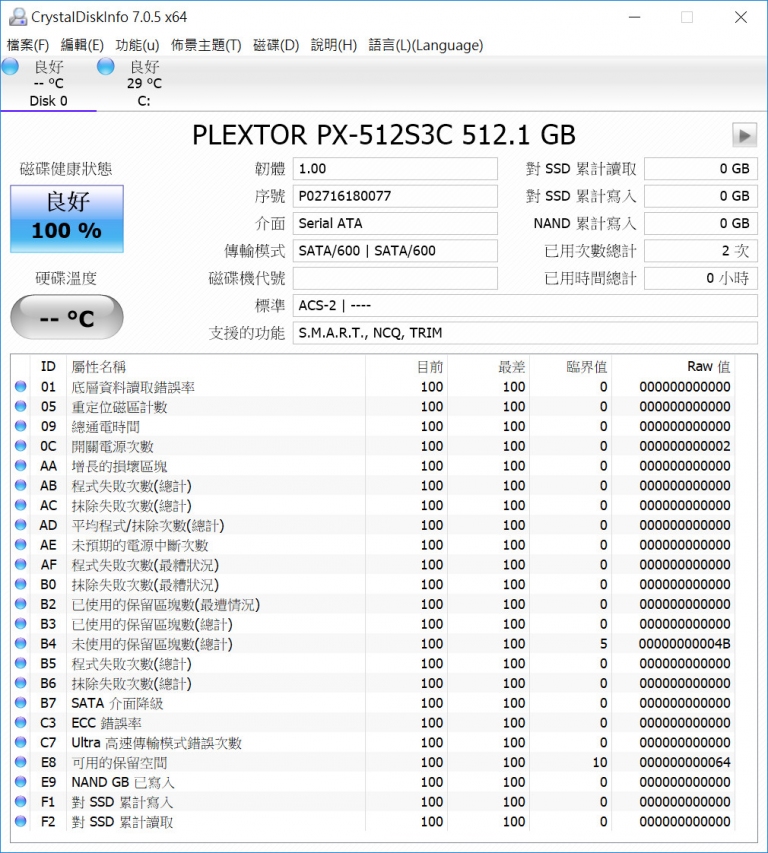Click the status dot for attribute 0C
The height and width of the screenshot is (853, 768).
21,446
